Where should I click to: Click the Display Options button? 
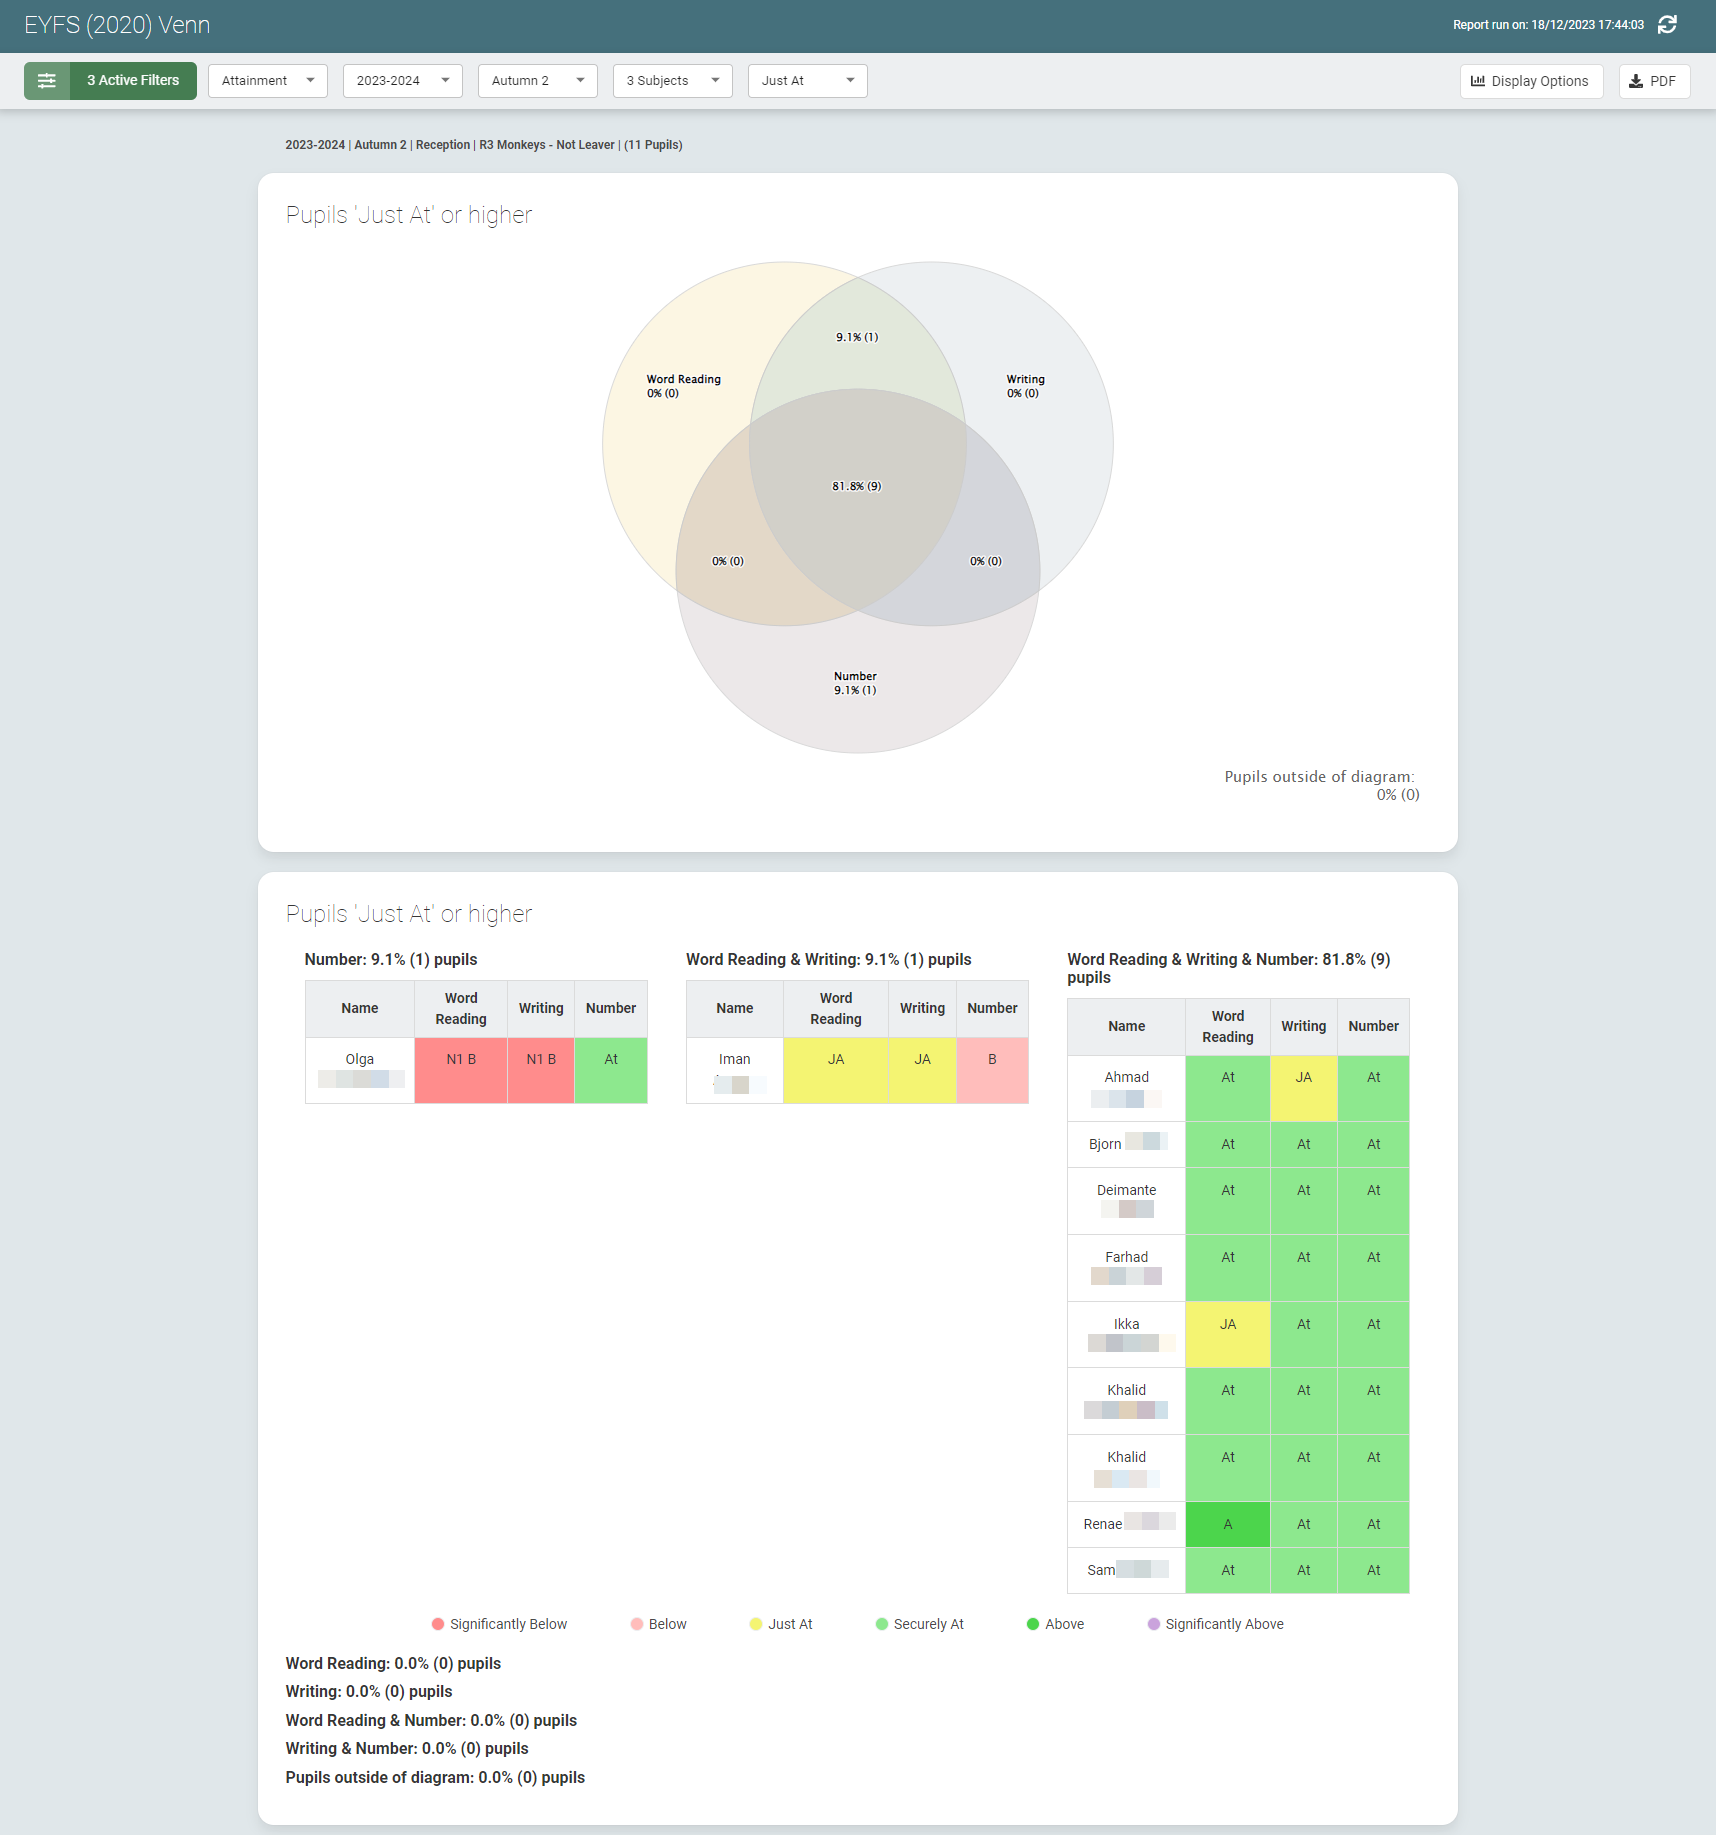point(1531,81)
